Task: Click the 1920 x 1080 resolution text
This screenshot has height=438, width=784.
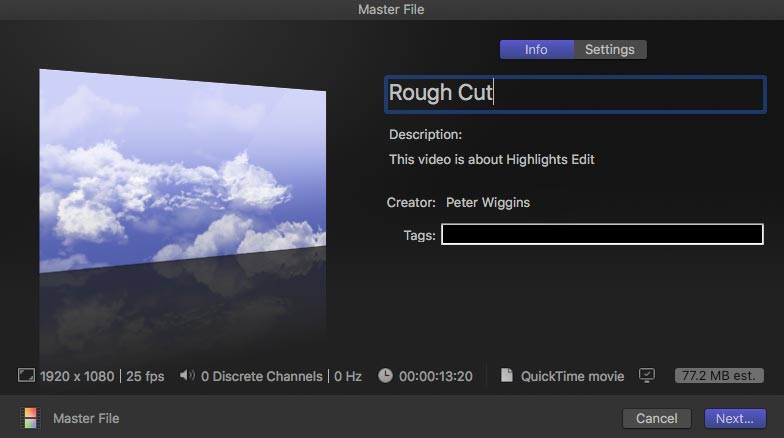Action: [x=77, y=376]
